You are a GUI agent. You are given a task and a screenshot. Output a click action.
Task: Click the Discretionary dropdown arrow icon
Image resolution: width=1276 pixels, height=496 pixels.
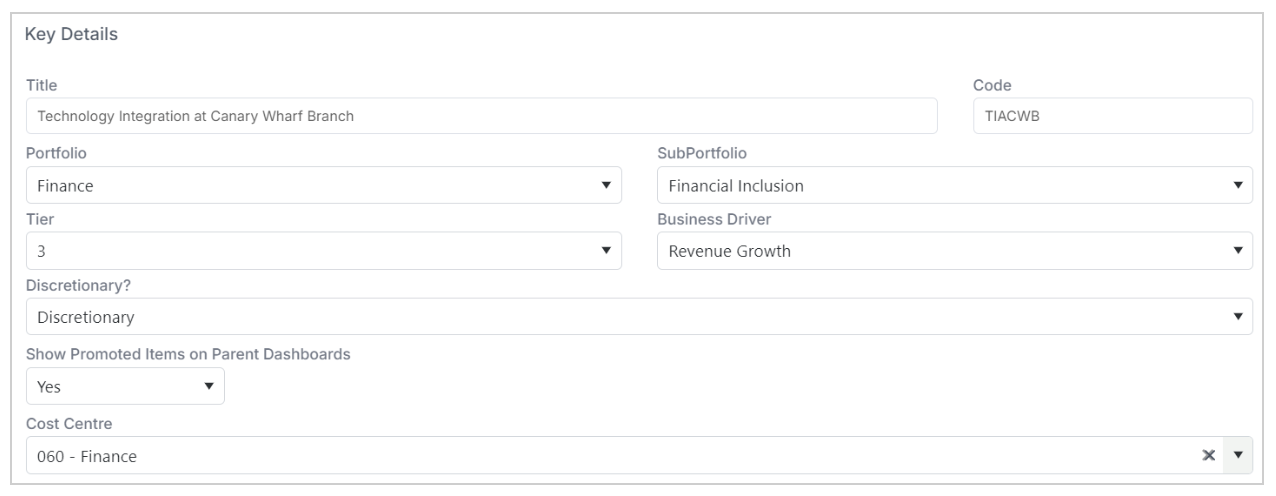click(1237, 317)
